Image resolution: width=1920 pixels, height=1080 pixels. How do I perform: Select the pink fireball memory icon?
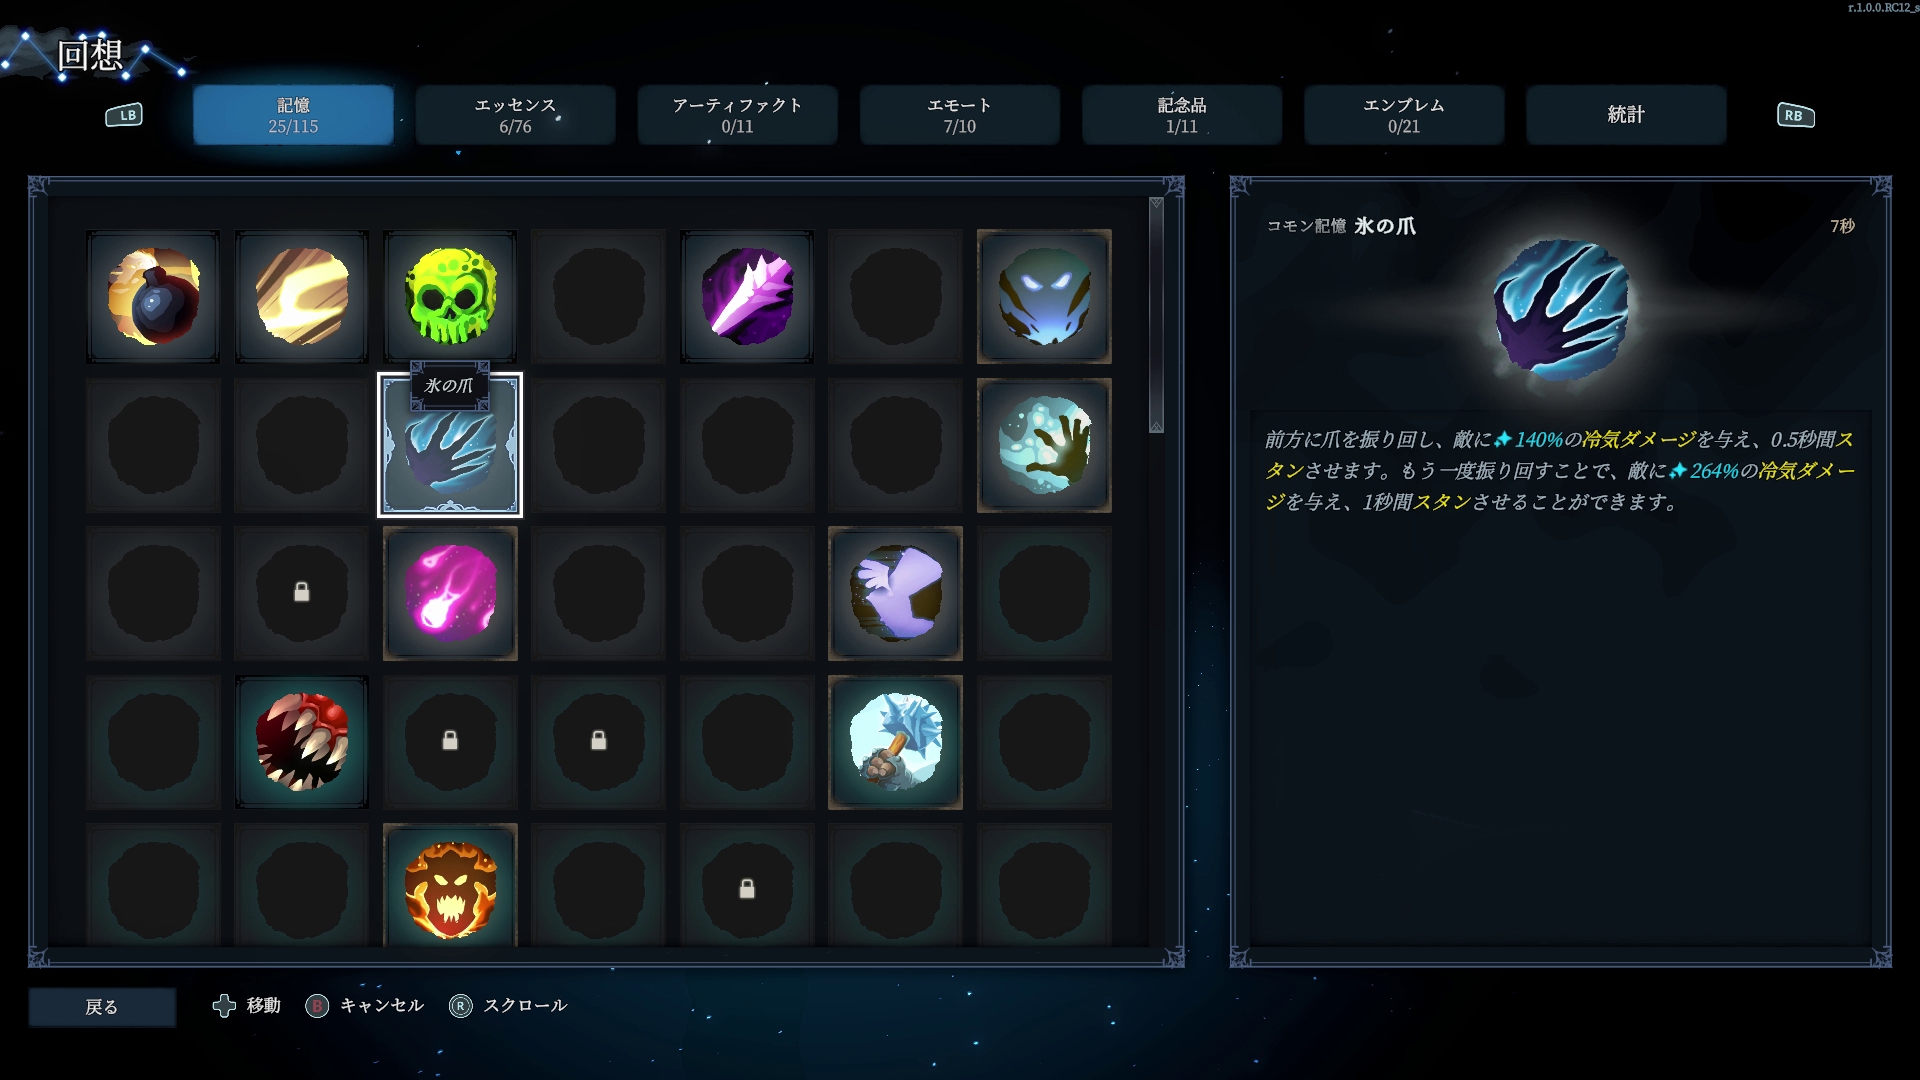click(450, 594)
